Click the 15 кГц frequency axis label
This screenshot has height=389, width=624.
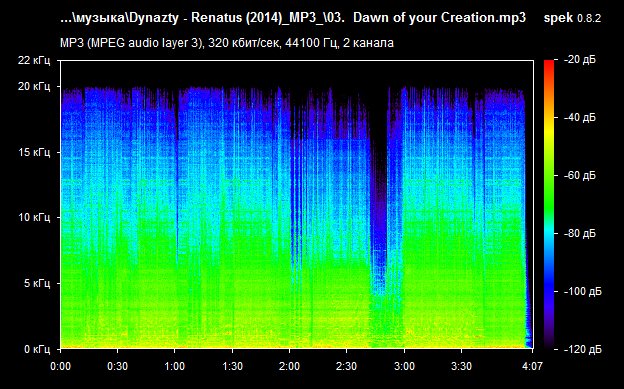click(x=34, y=152)
